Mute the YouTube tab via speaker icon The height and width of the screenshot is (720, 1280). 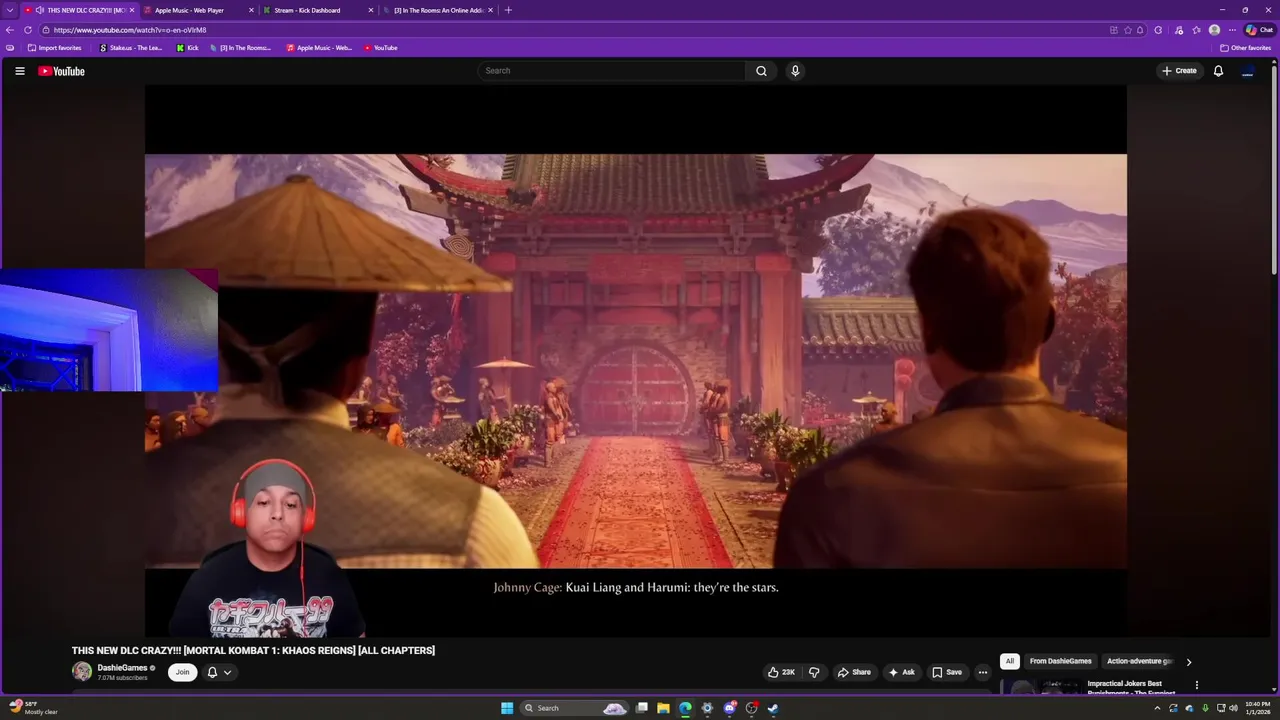(39, 10)
